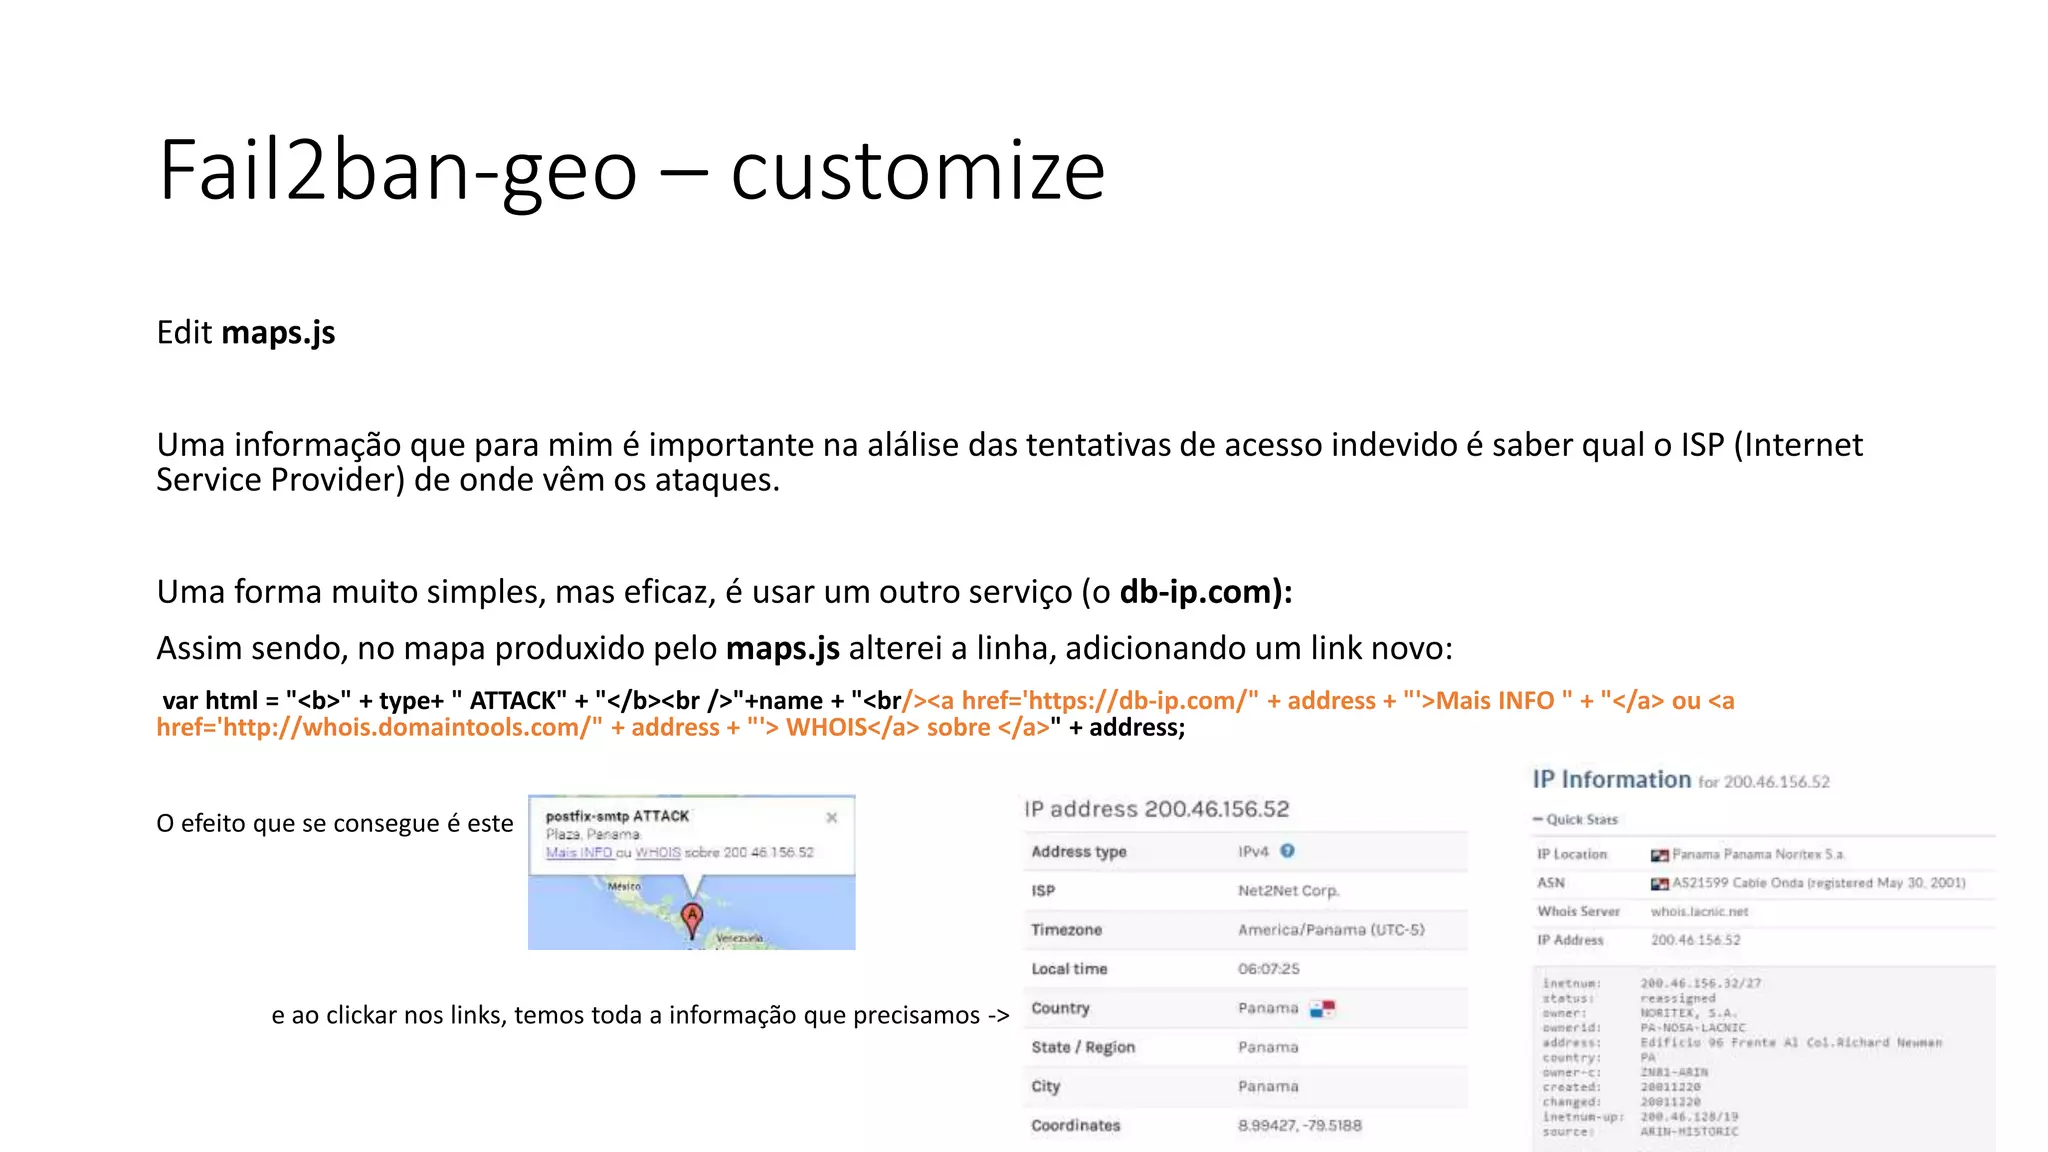Click the bold db-ip.com text

[1205, 592]
